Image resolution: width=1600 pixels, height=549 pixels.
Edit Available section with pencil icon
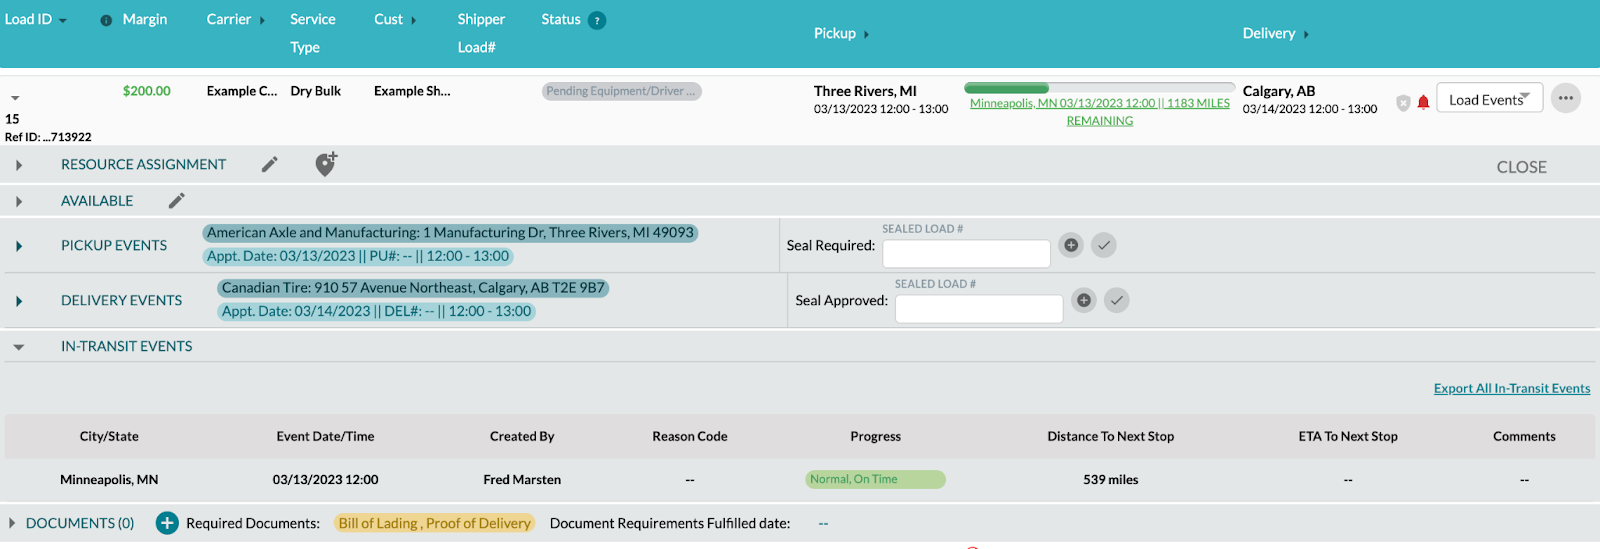[x=177, y=201]
